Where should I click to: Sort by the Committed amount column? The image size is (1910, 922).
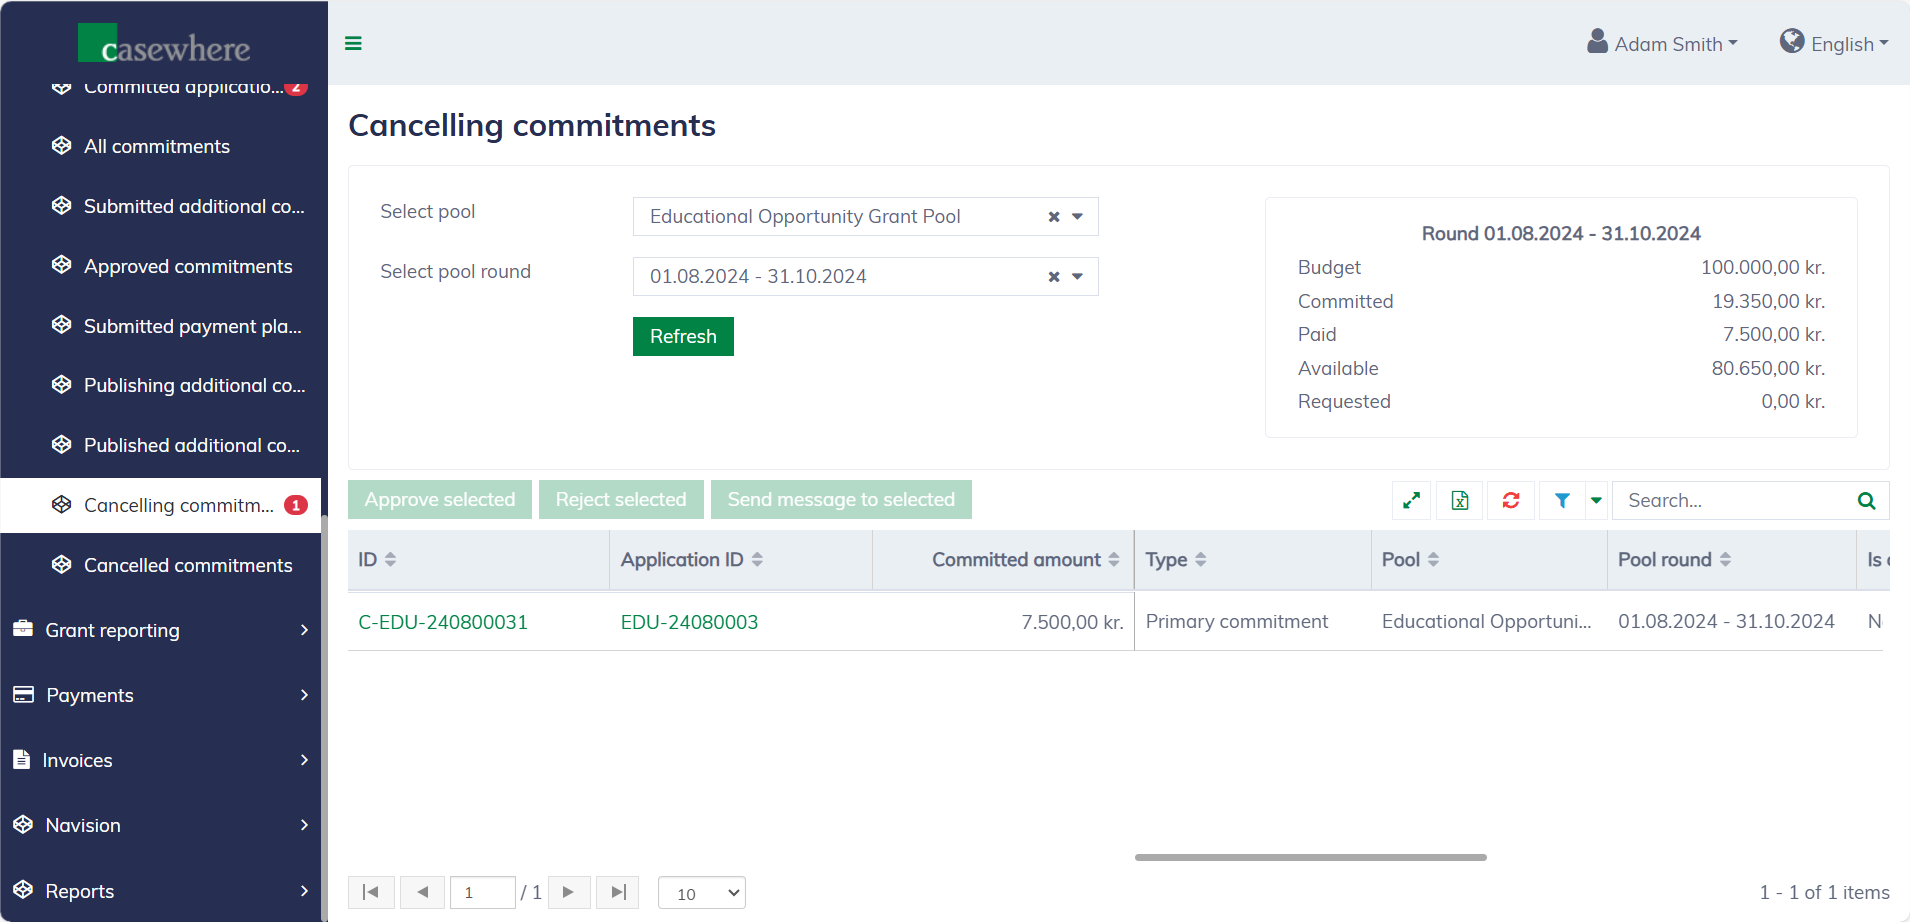pos(1016,560)
